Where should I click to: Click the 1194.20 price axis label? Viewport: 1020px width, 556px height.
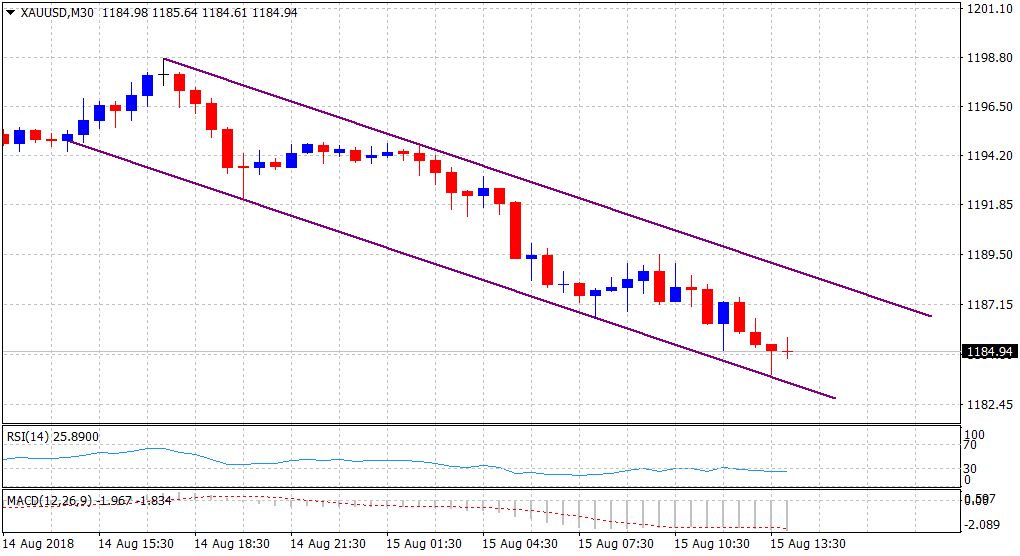pyautogui.click(x=986, y=156)
